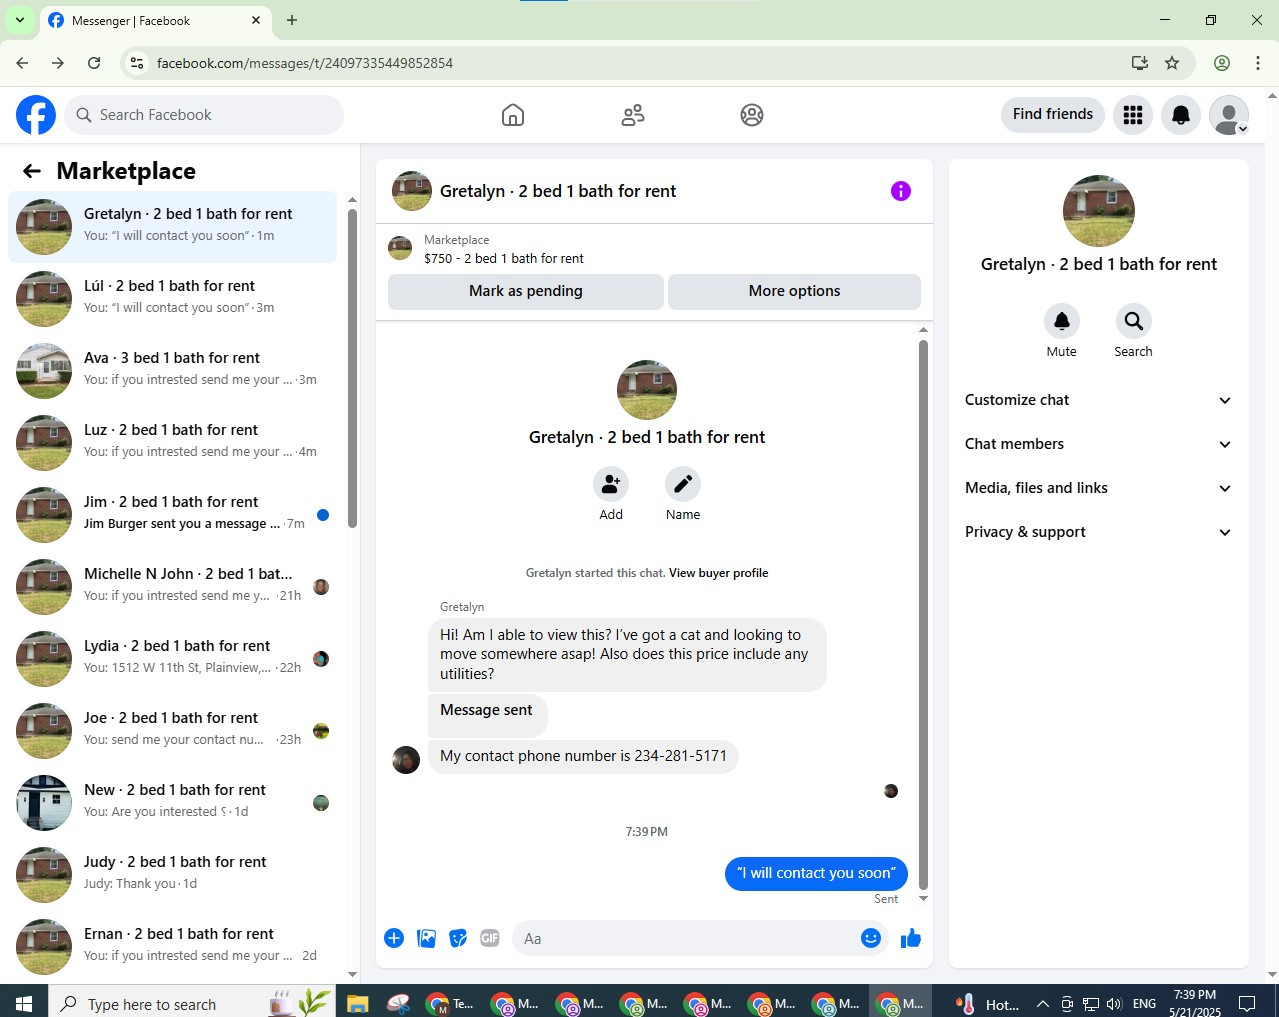This screenshot has width=1279, height=1017.
Task: Edit the chat Name pencil icon
Action: click(683, 484)
